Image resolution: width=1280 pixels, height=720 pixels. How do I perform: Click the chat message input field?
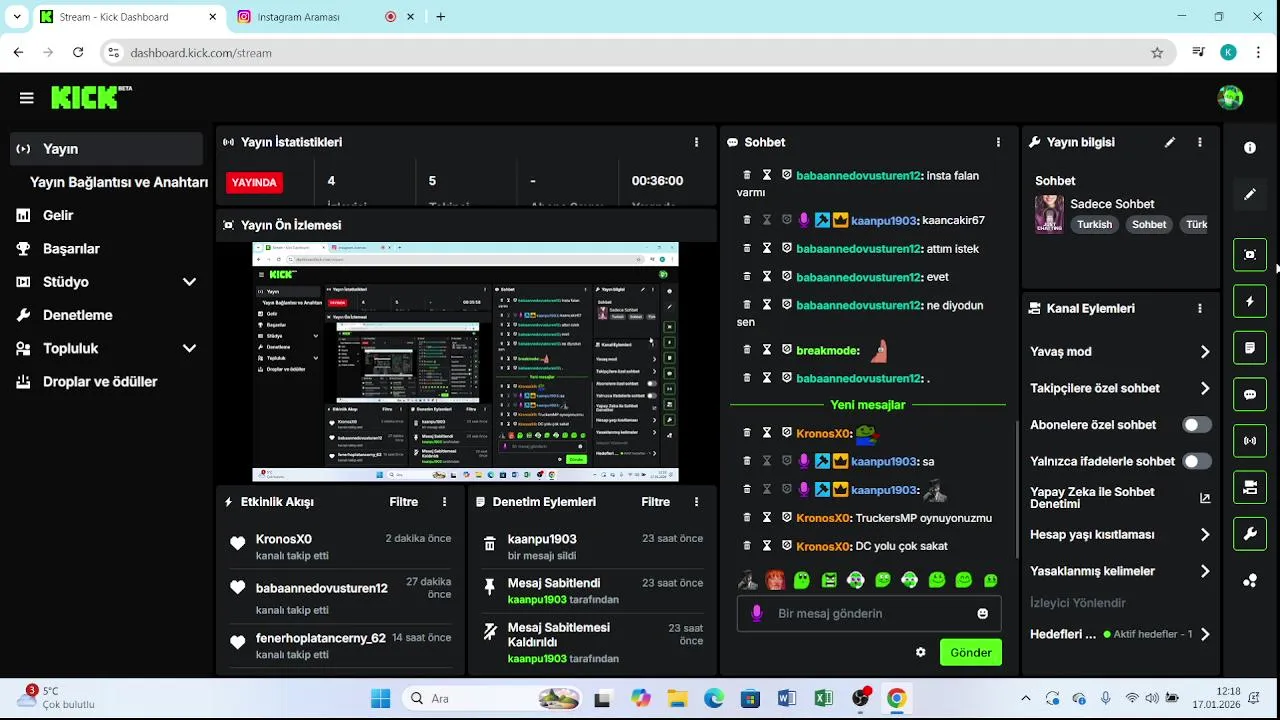tap(870, 613)
